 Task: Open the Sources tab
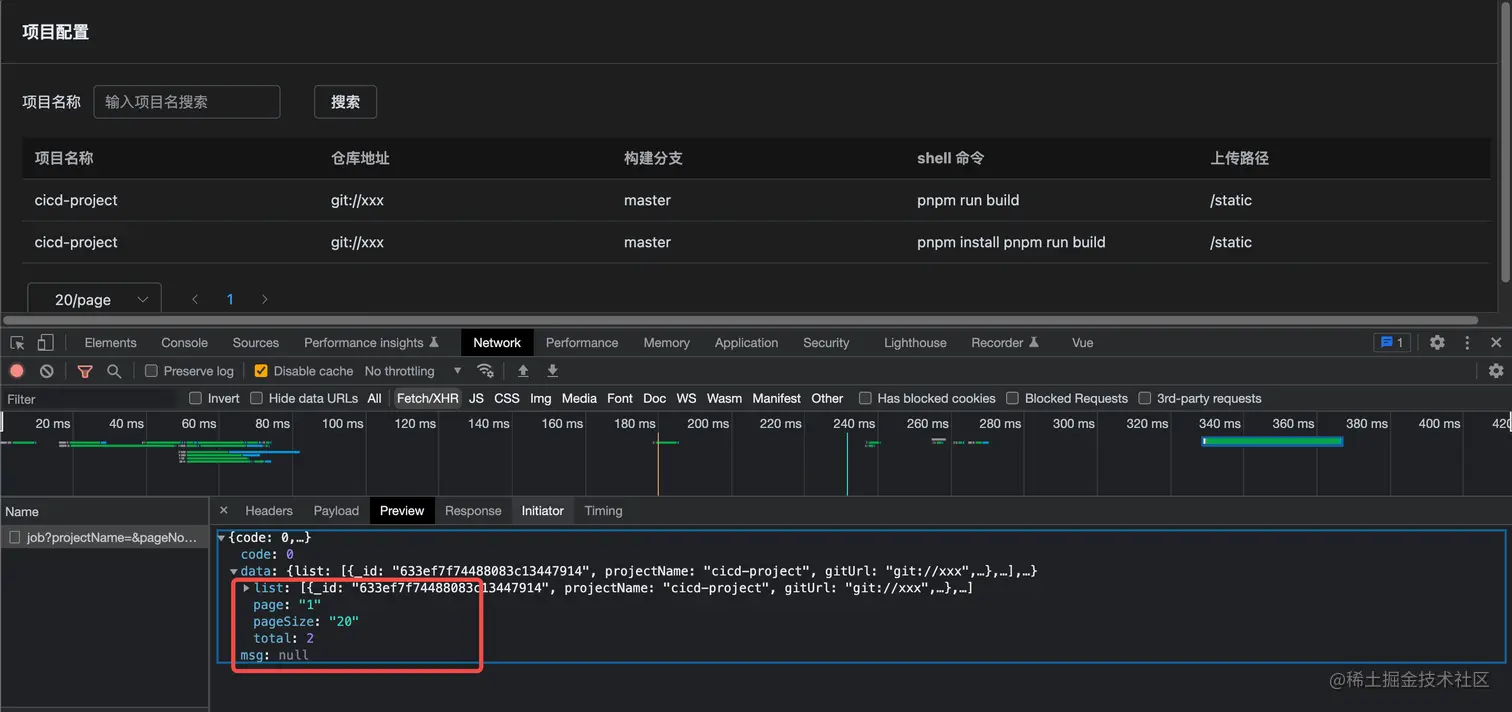pos(256,342)
